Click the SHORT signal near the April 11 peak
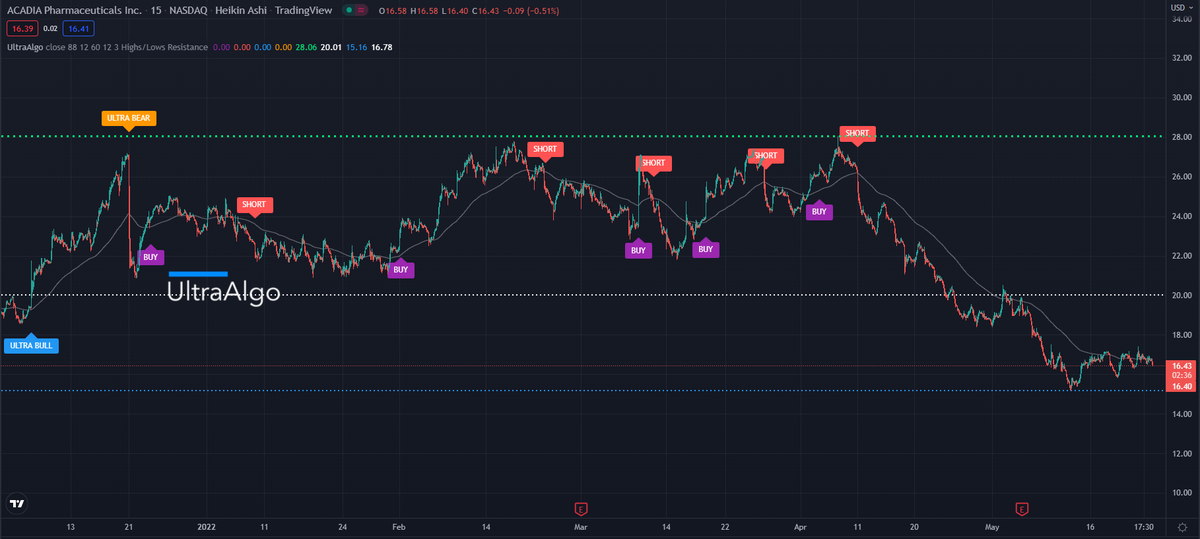The height and width of the screenshot is (539, 1200). (x=857, y=134)
